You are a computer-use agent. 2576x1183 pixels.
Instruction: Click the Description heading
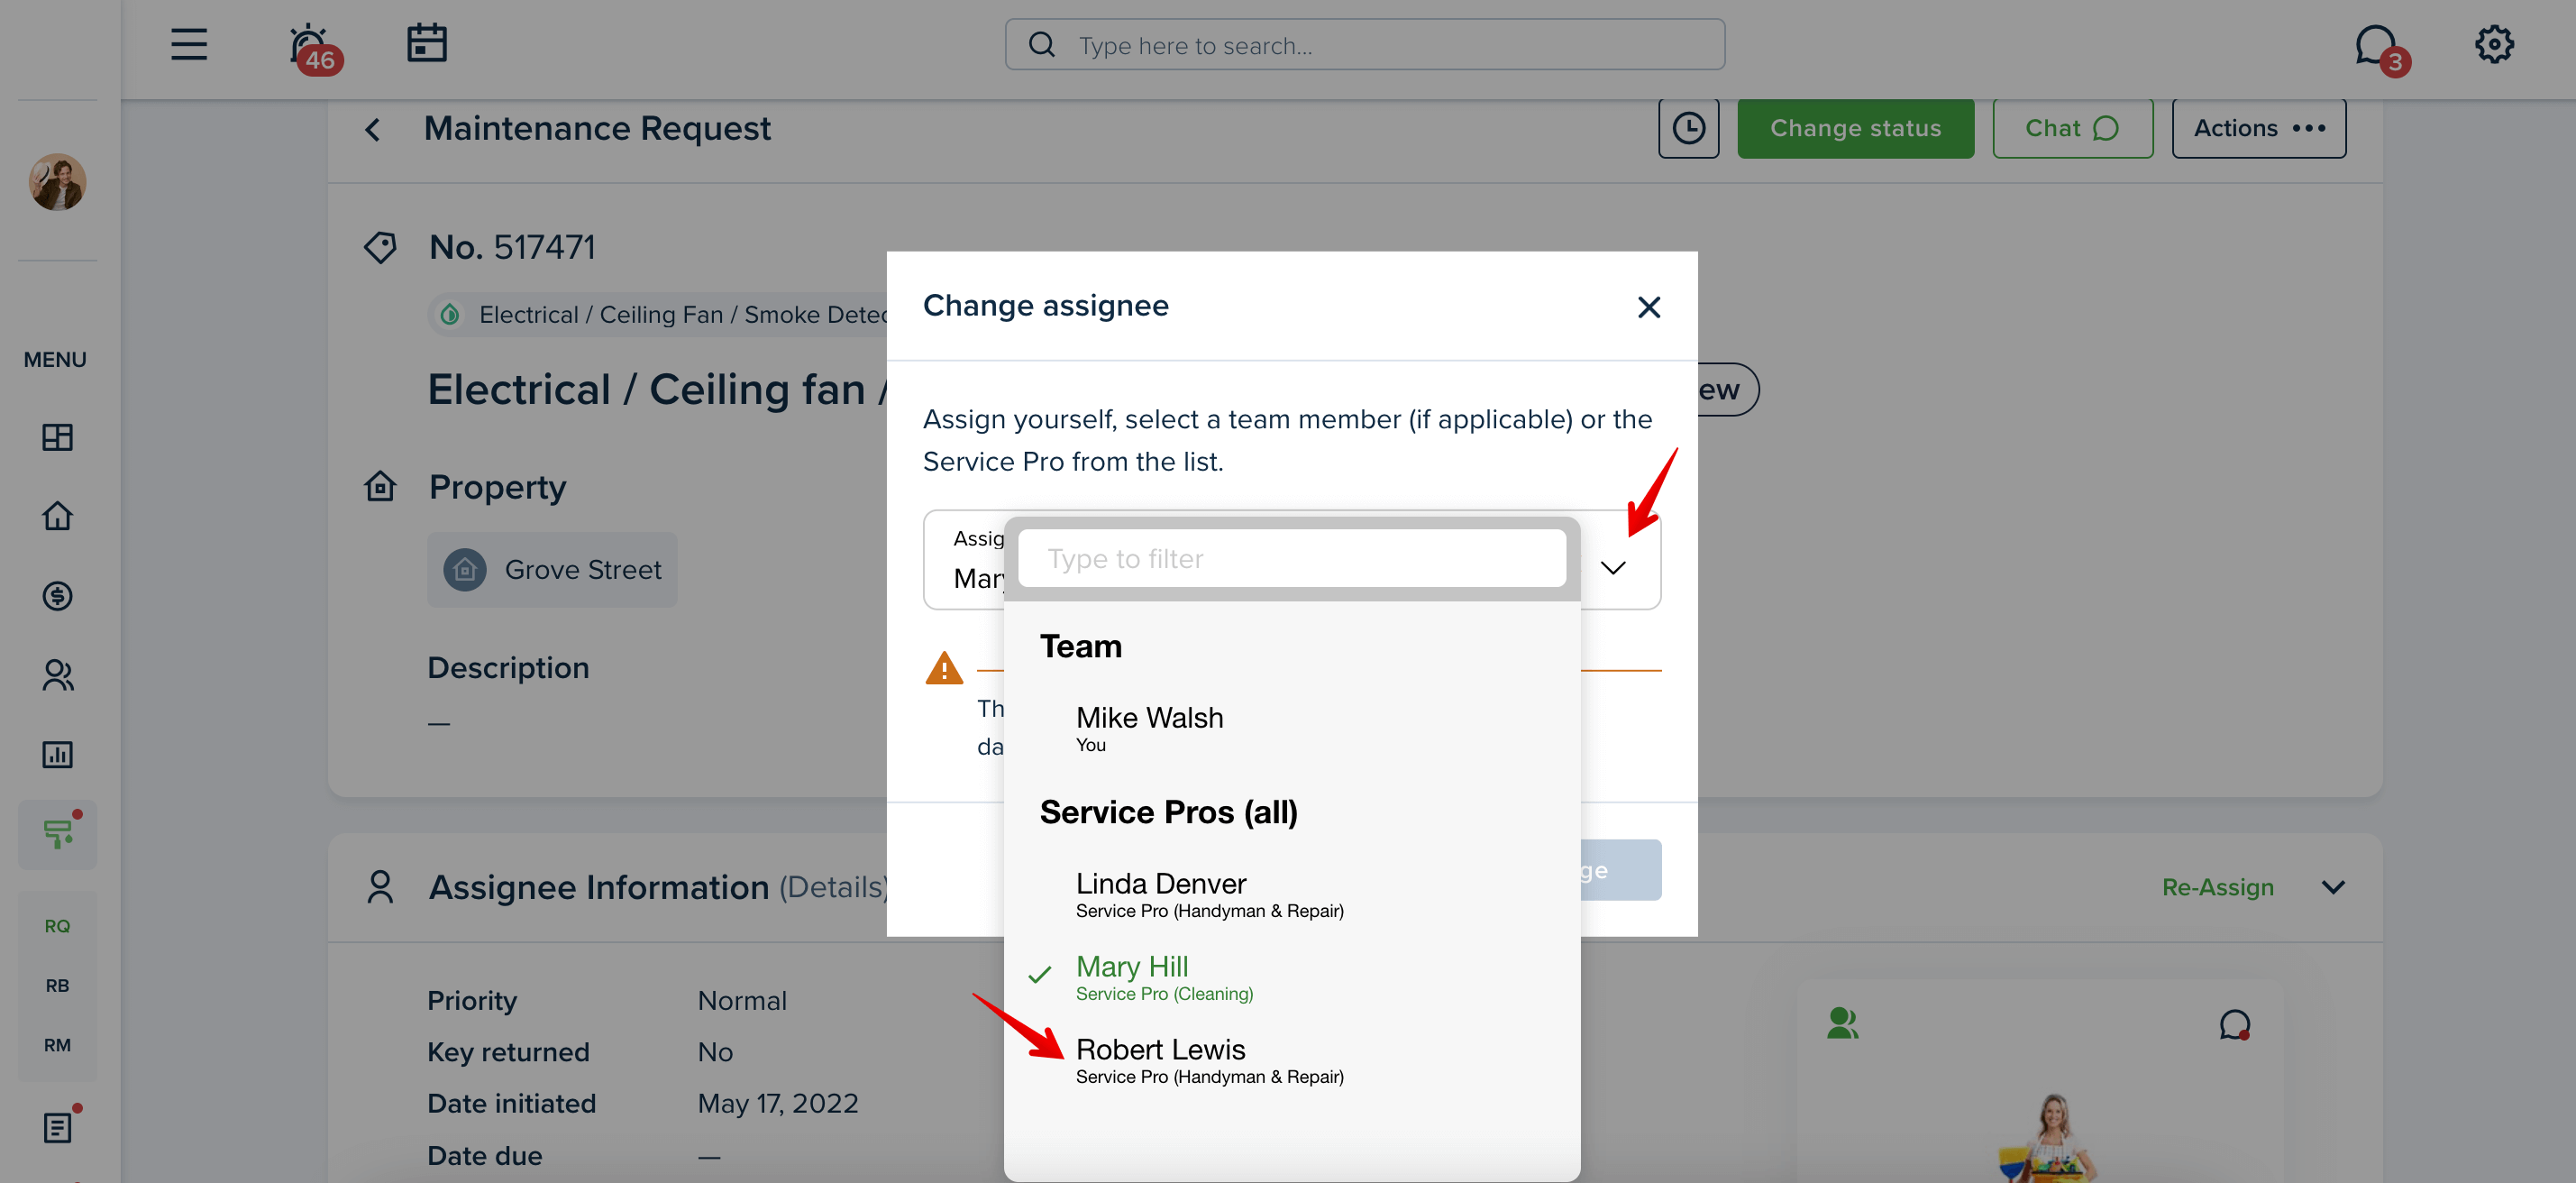tap(507, 667)
